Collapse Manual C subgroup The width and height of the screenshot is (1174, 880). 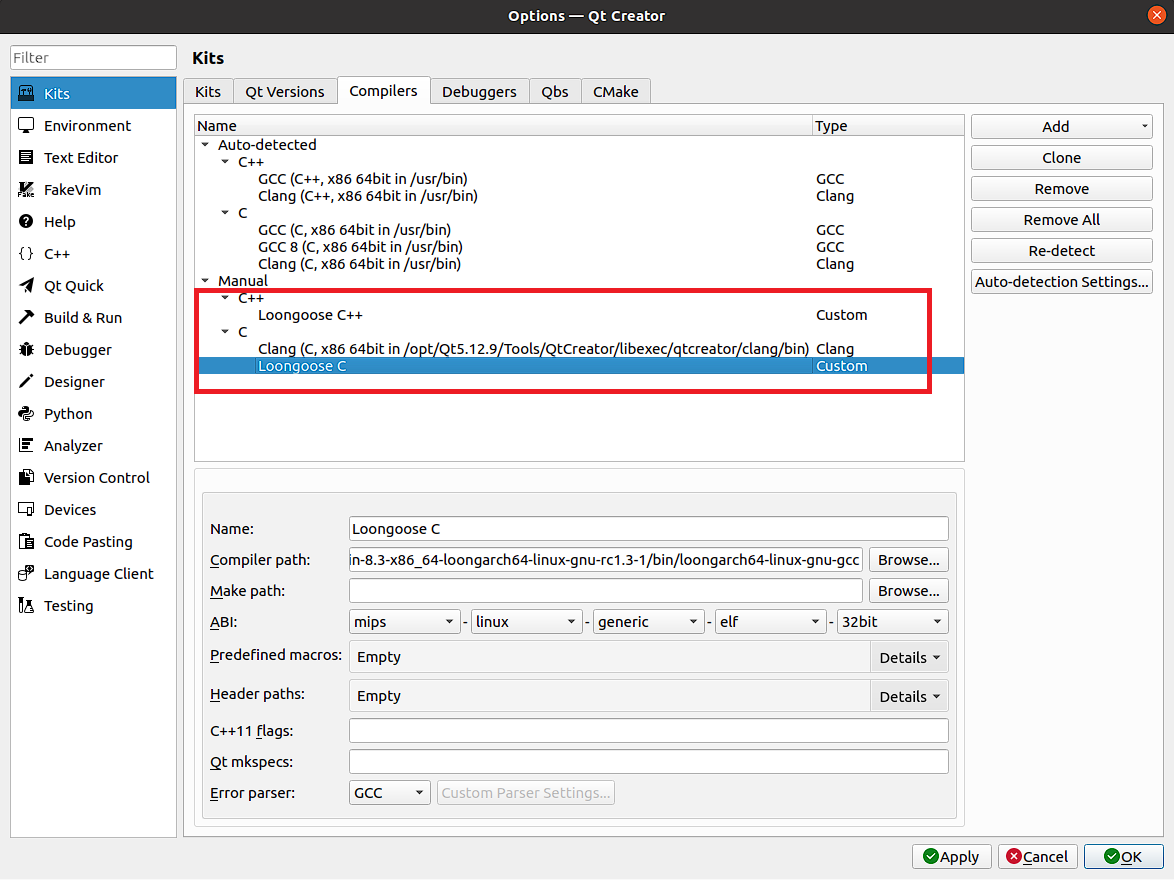coord(225,332)
